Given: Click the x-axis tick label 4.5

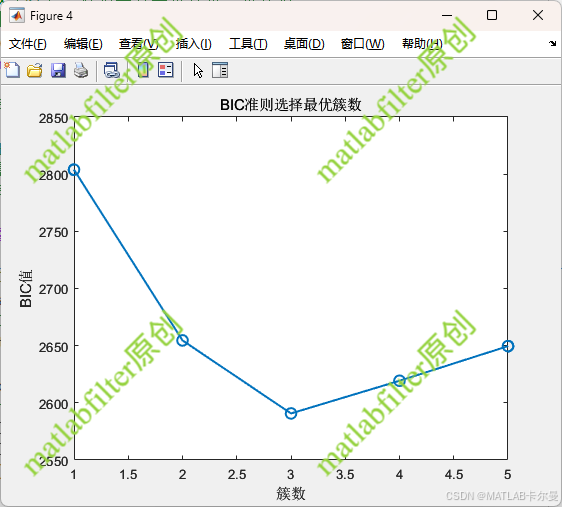Looking at the screenshot, I should tap(454, 475).
